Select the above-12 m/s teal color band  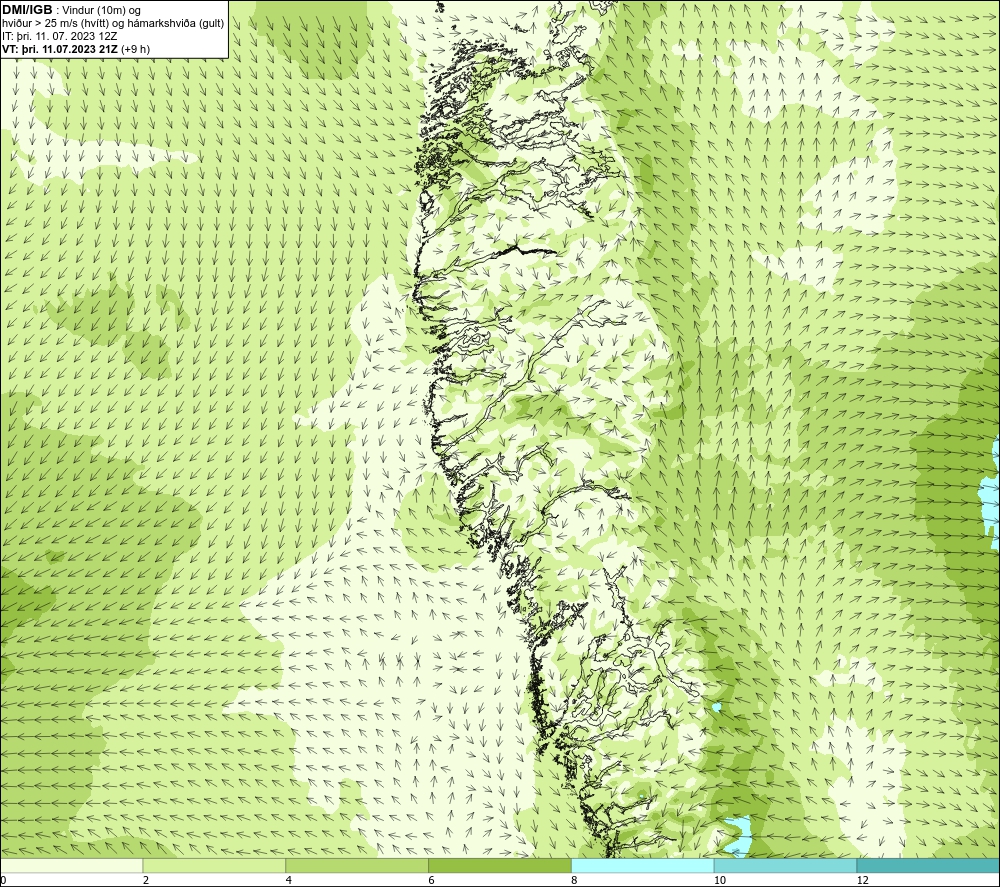tap(929, 866)
